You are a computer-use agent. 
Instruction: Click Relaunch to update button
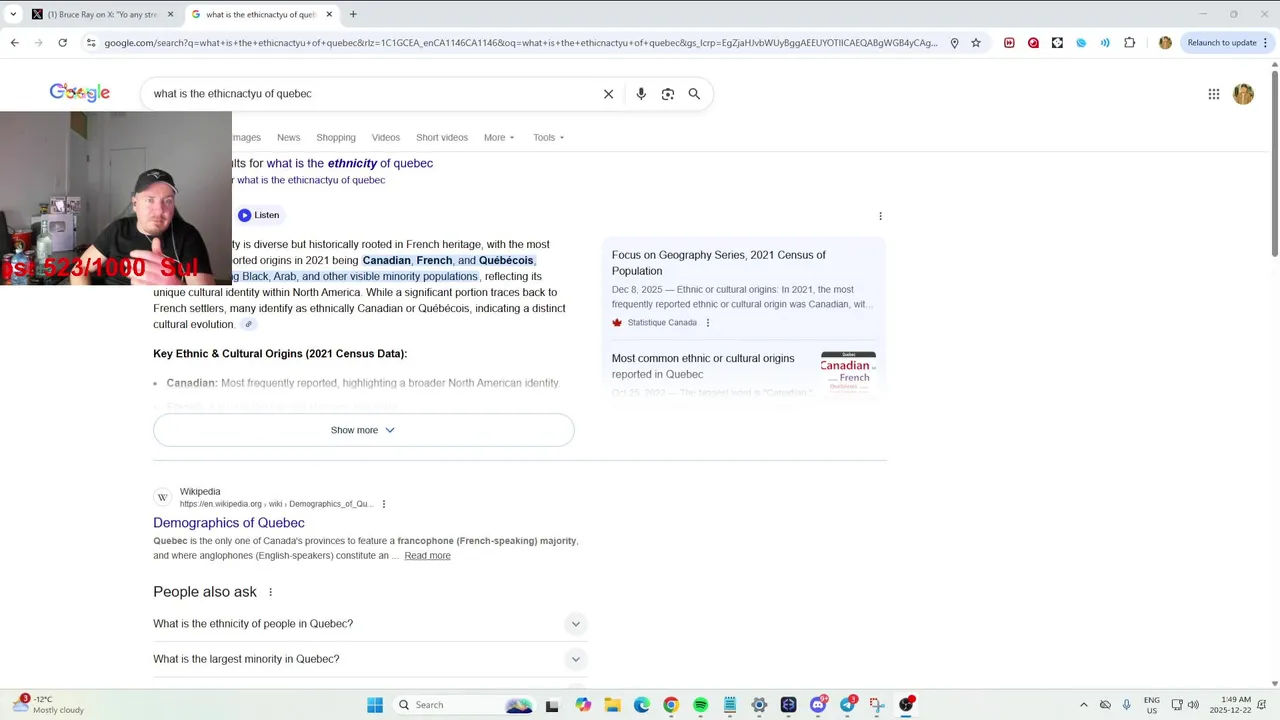(1222, 43)
